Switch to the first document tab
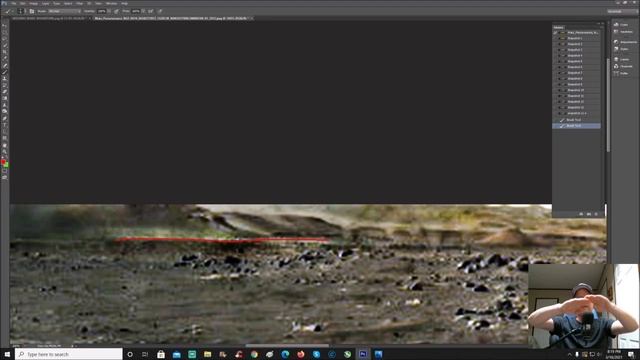 tap(49, 18)
